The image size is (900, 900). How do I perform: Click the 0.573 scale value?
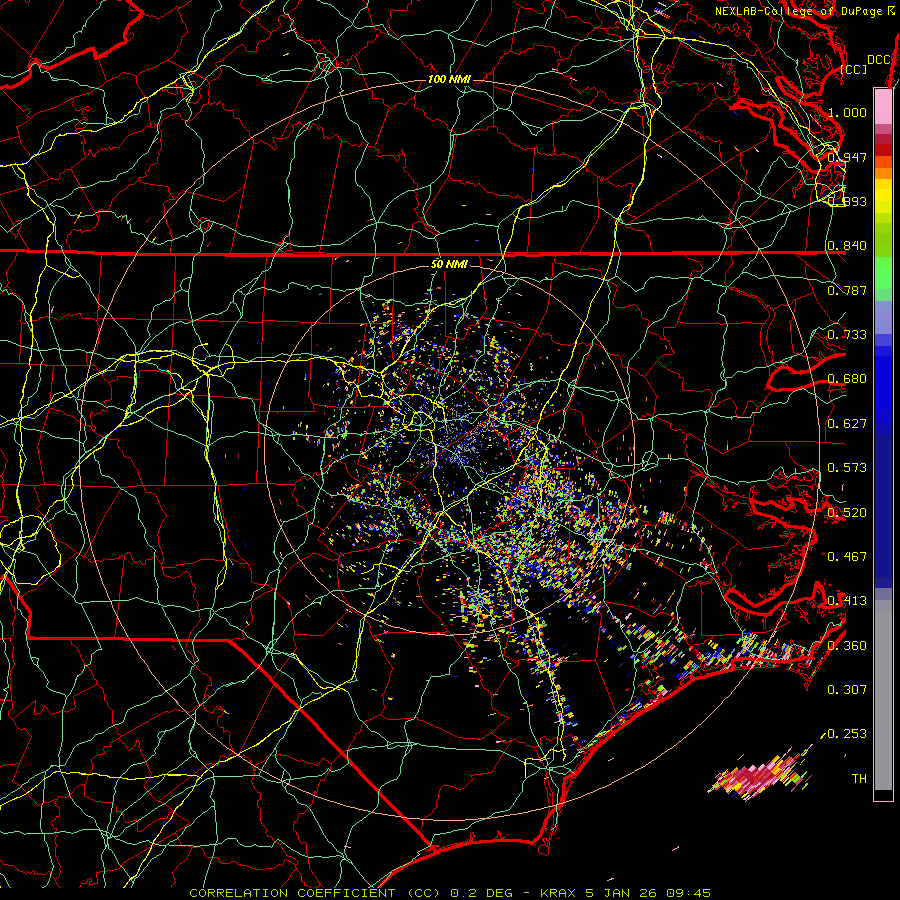click(x=847, y=468)
